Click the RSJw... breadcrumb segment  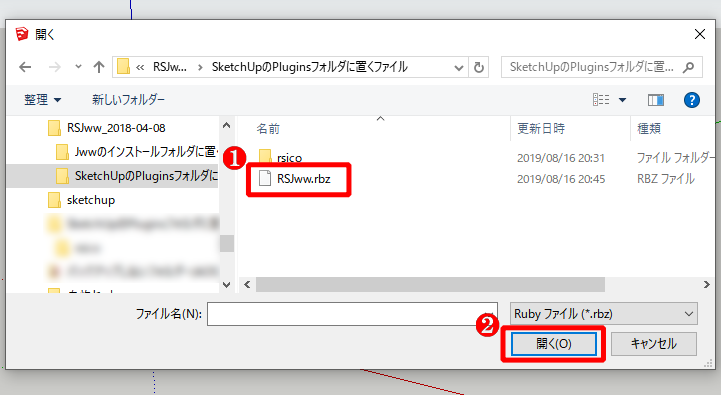pos(170,67)
